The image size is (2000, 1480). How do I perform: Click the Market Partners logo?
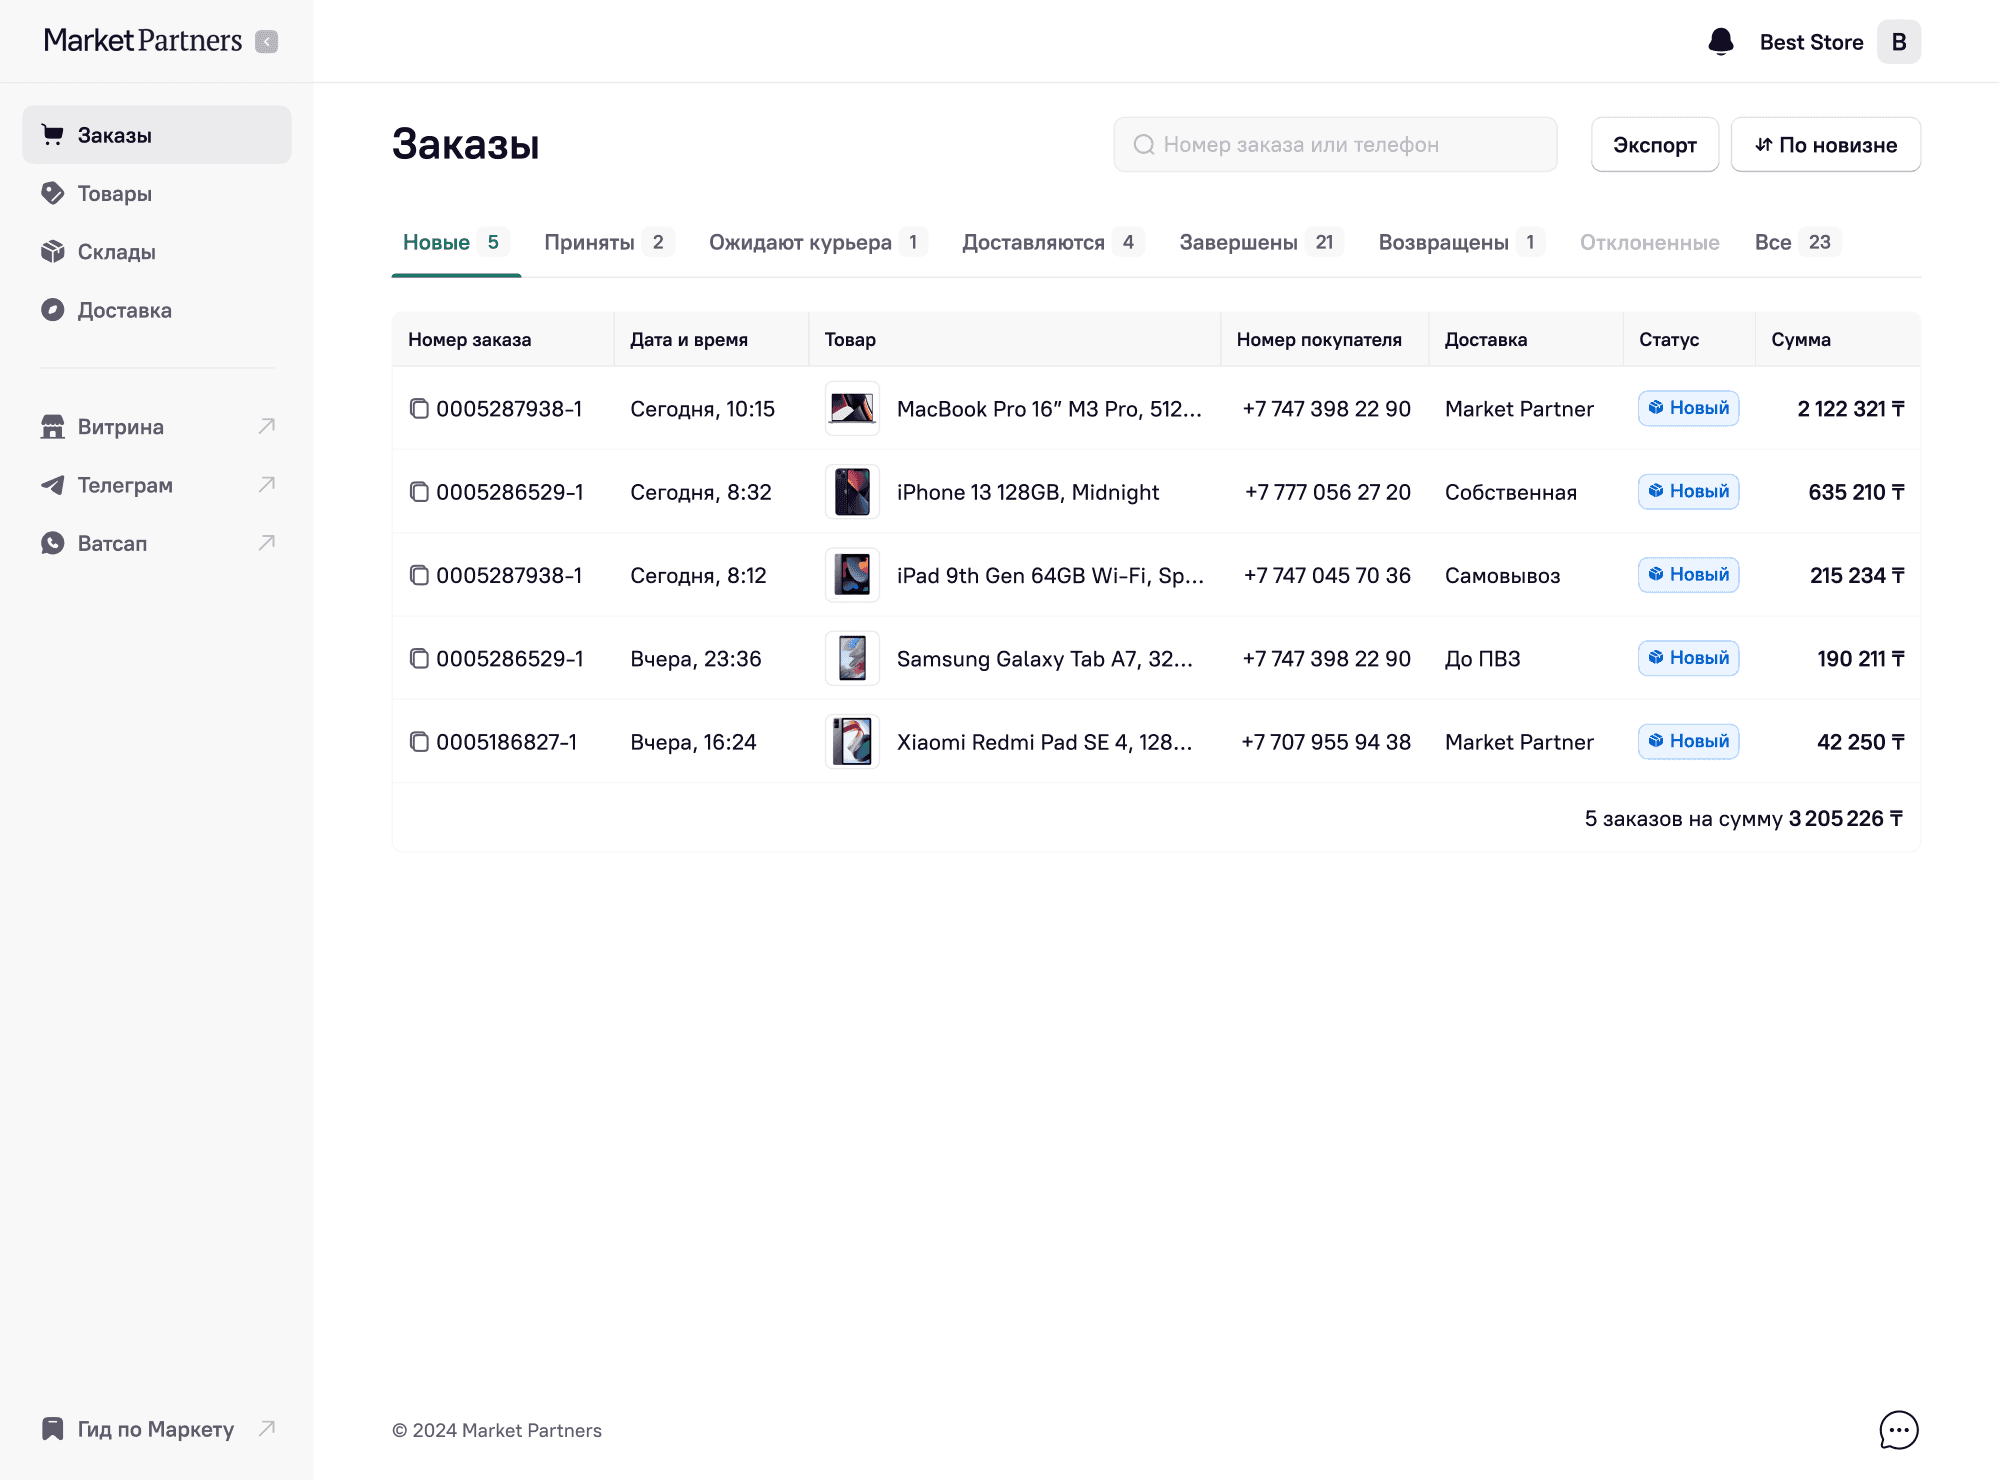142,41
